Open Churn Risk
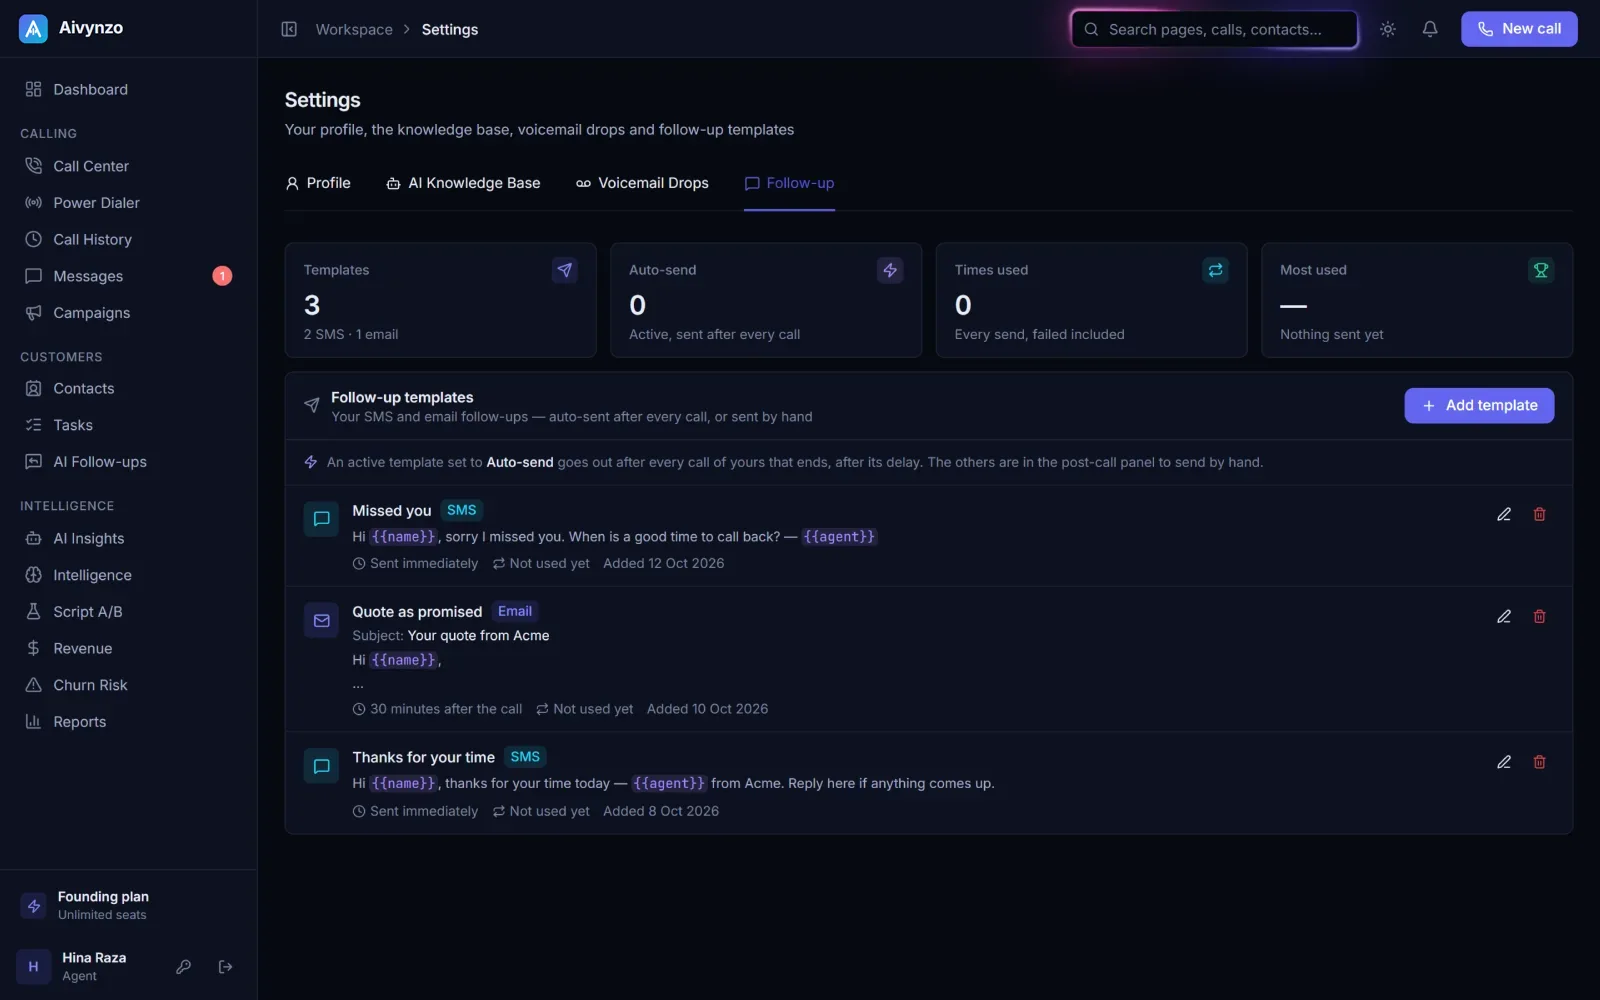Screen dimensions: 1600x1000 [128, 685]
